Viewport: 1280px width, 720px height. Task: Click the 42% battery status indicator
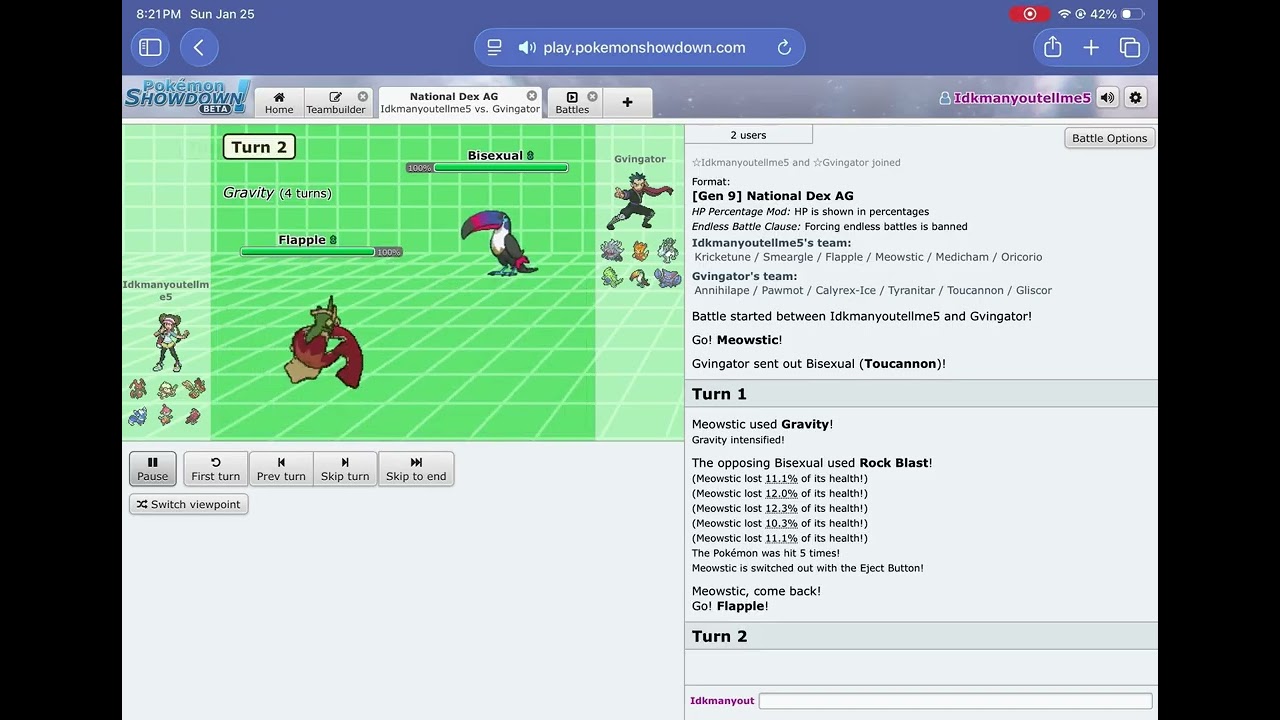(1117, 14)
